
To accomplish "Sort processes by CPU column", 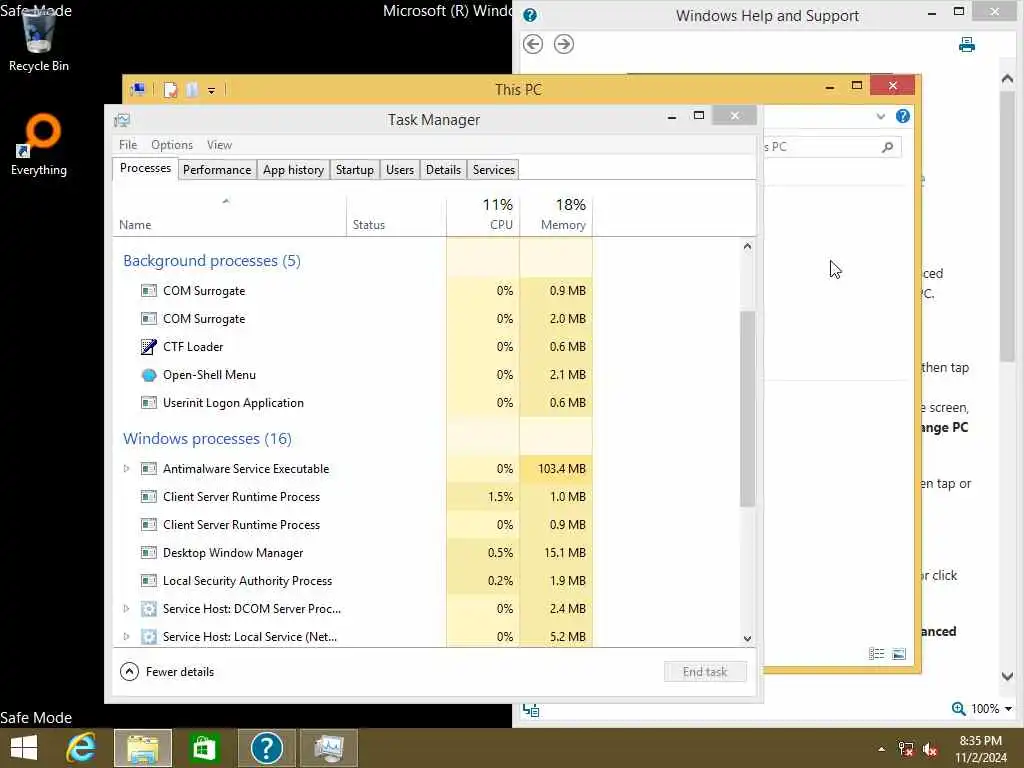I will pos(483,214).
